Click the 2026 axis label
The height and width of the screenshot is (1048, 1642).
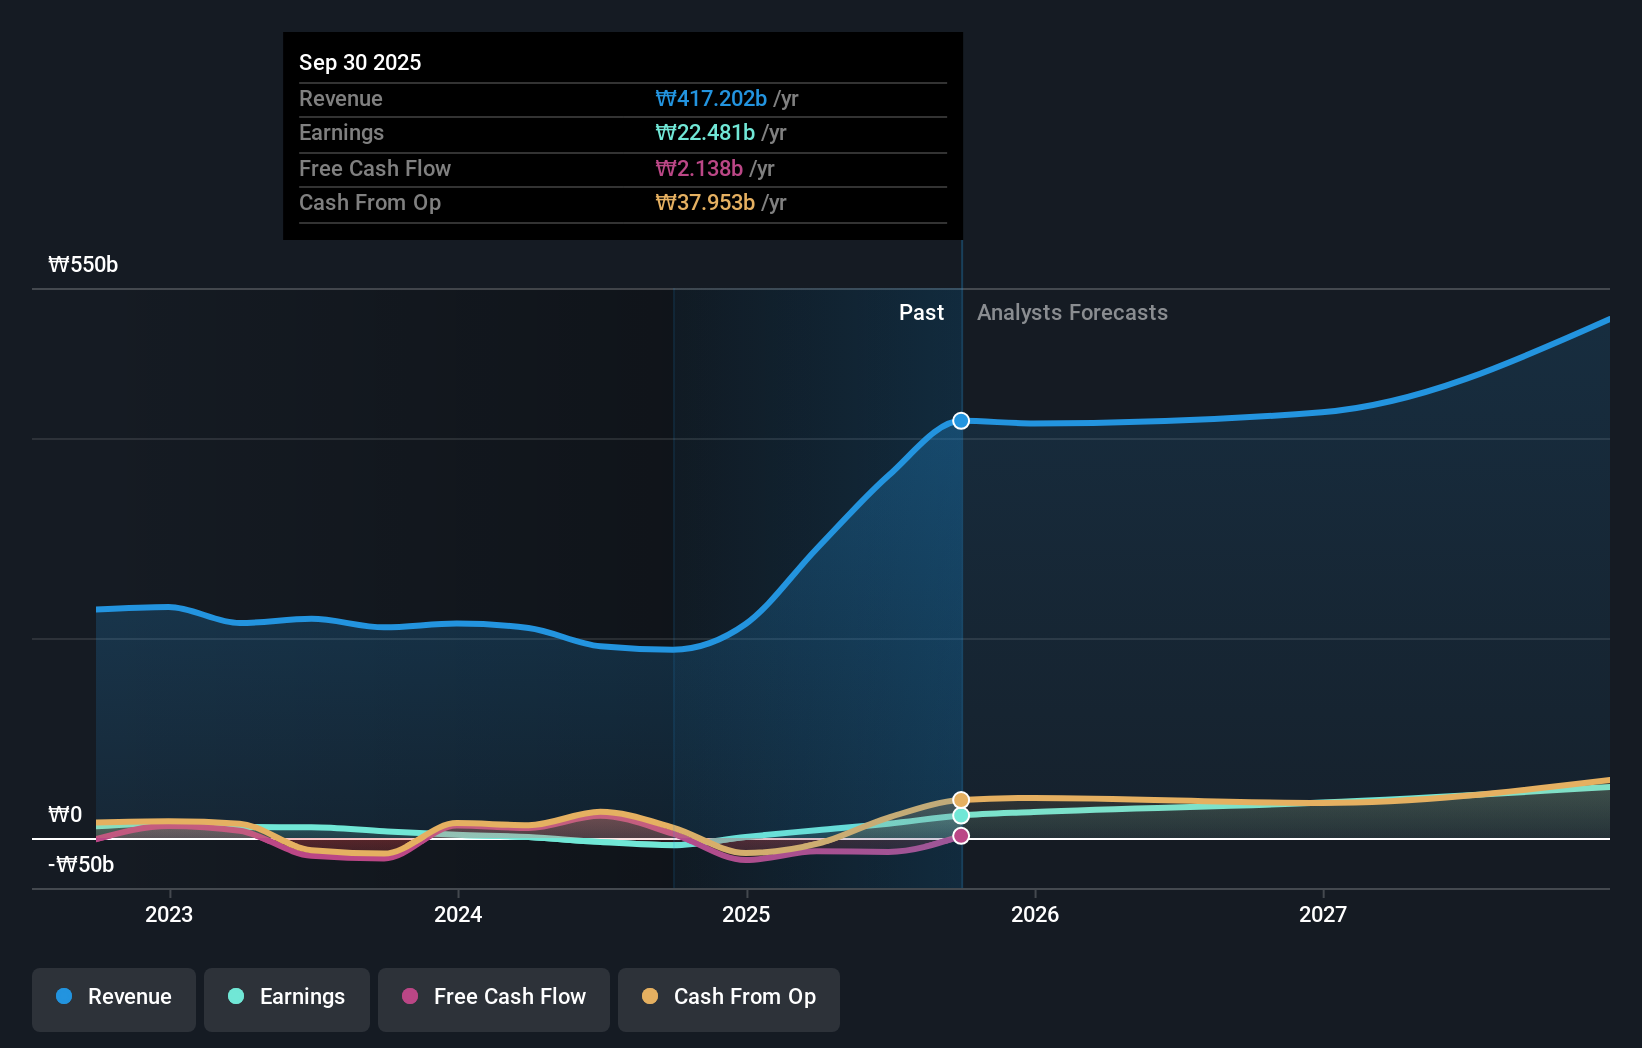[x=1036, y=913]
